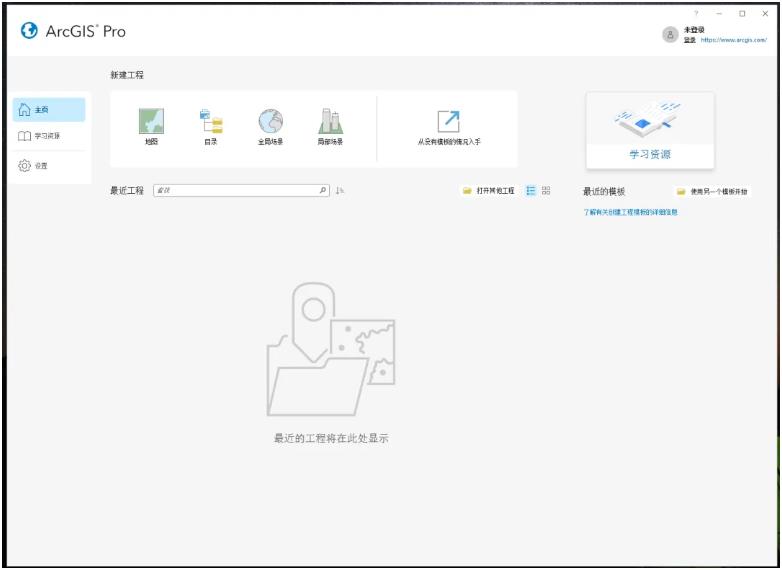782x570 pixels.
Task: Start without a template (从没有模板的情况入手)
Action: pos(449,128)
